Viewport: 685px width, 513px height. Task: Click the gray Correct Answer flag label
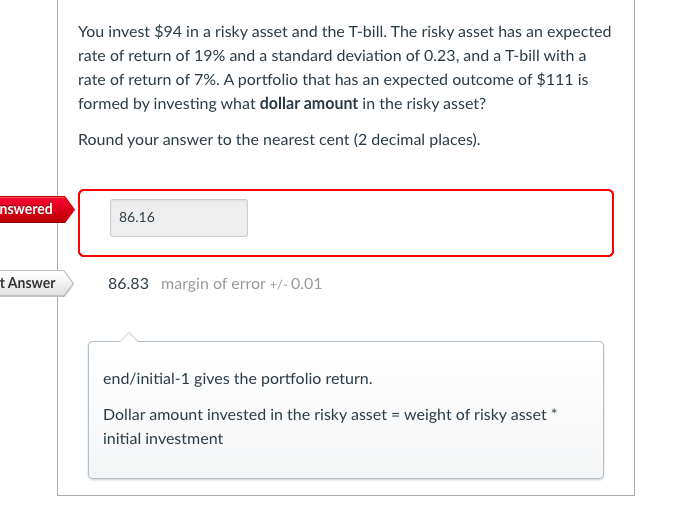click(x=30, y=283)
